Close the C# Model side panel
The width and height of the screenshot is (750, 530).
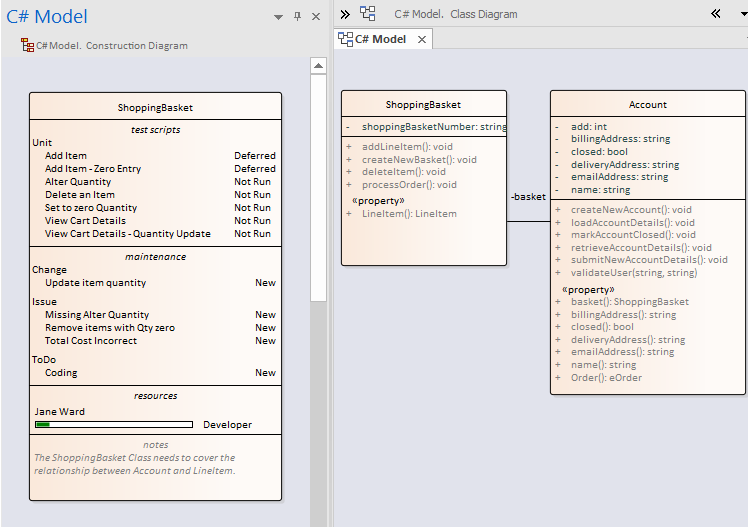(x=316, y=17)
